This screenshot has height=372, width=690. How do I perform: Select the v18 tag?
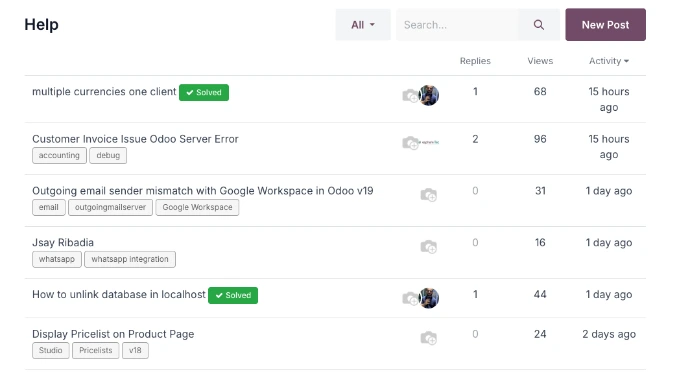coord(135,350)
